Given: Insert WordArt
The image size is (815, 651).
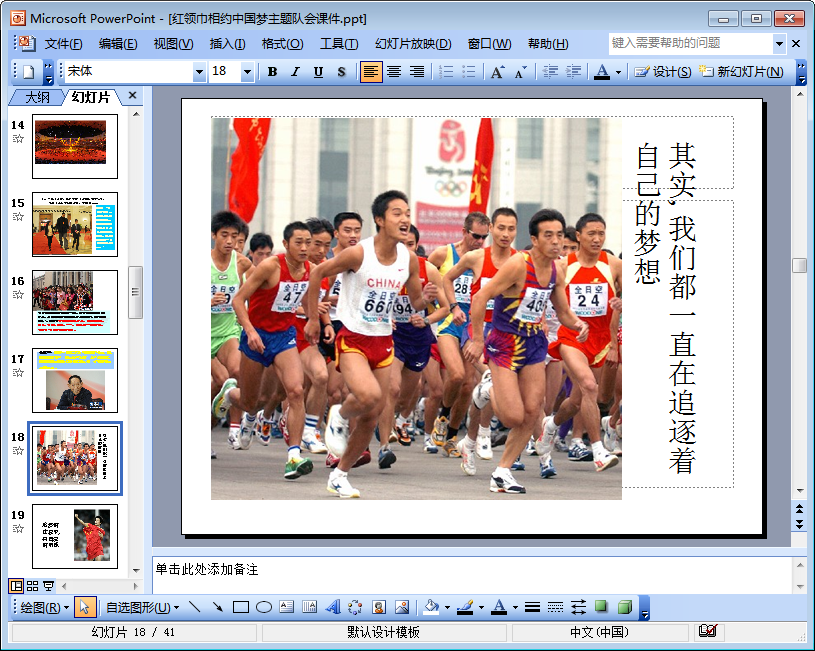Looking at the screenshot, I should coord(333,607).
